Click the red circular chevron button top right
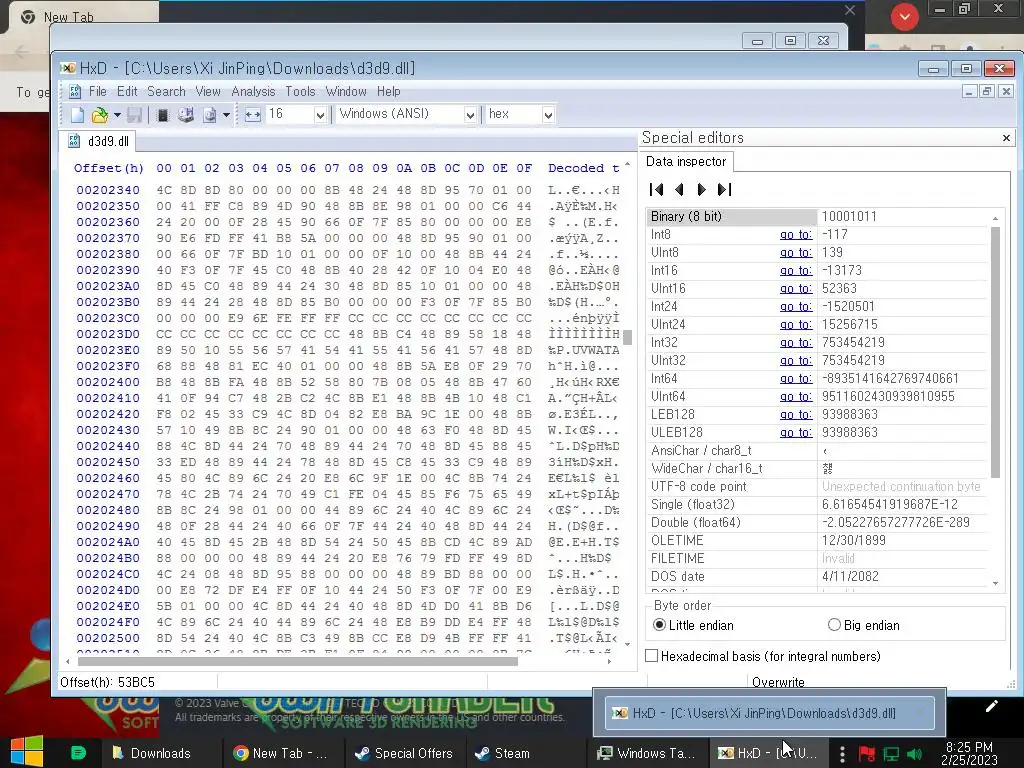Image resolution: width=1024 pixels, height=768 pixels. [904, 17]
